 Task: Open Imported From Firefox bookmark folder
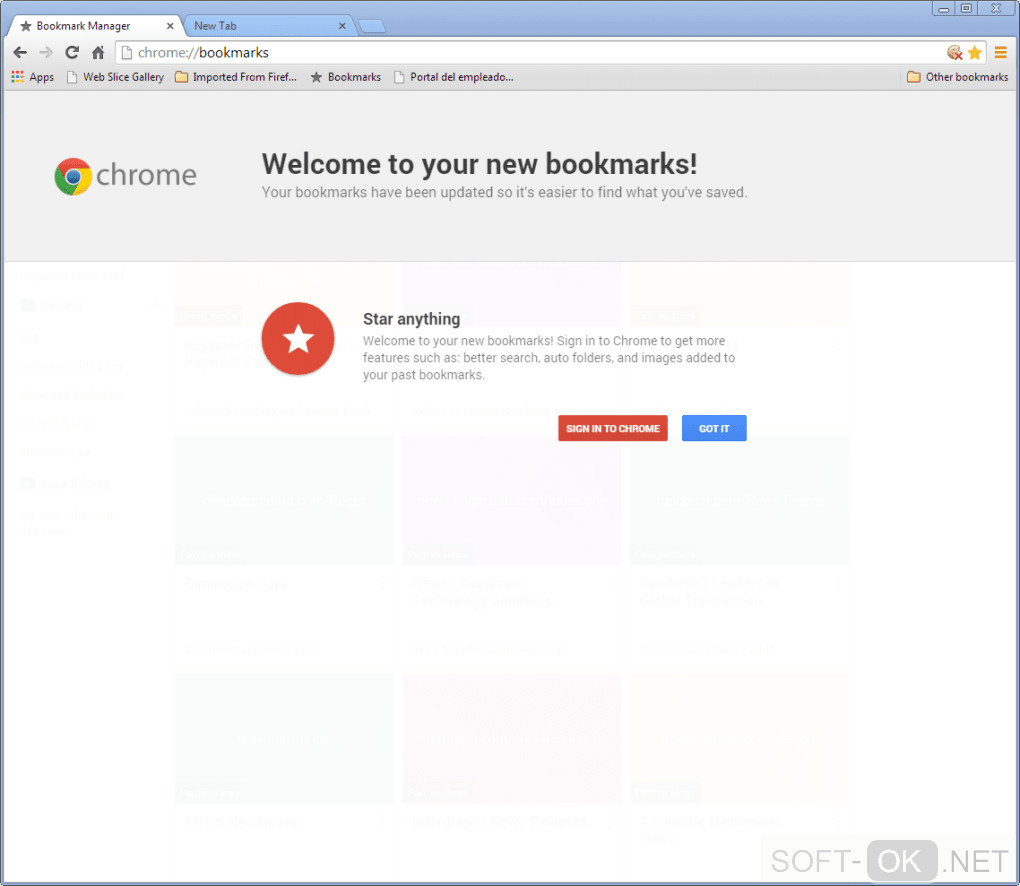[236, 77]
